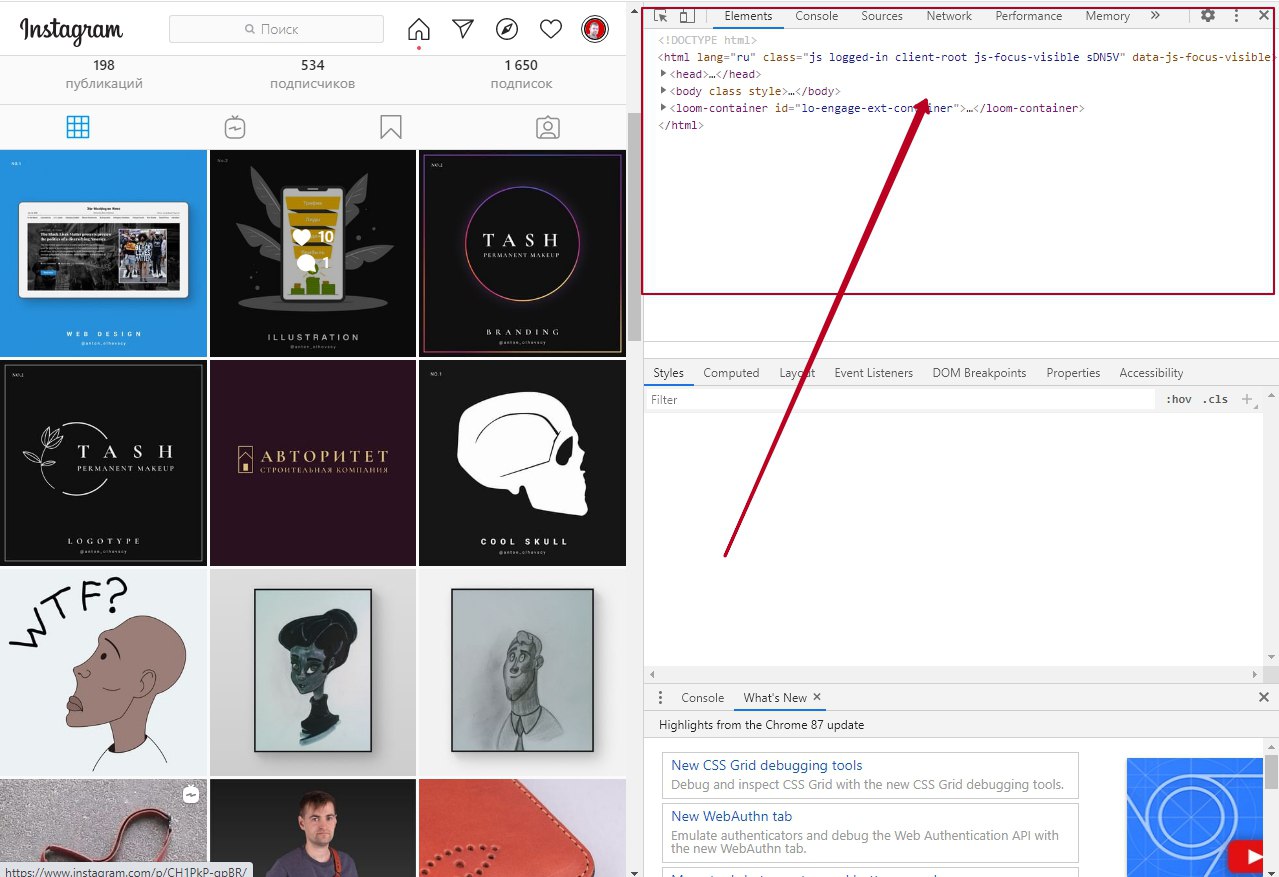Open the drawer Console tab

click(x=702, y=698)
